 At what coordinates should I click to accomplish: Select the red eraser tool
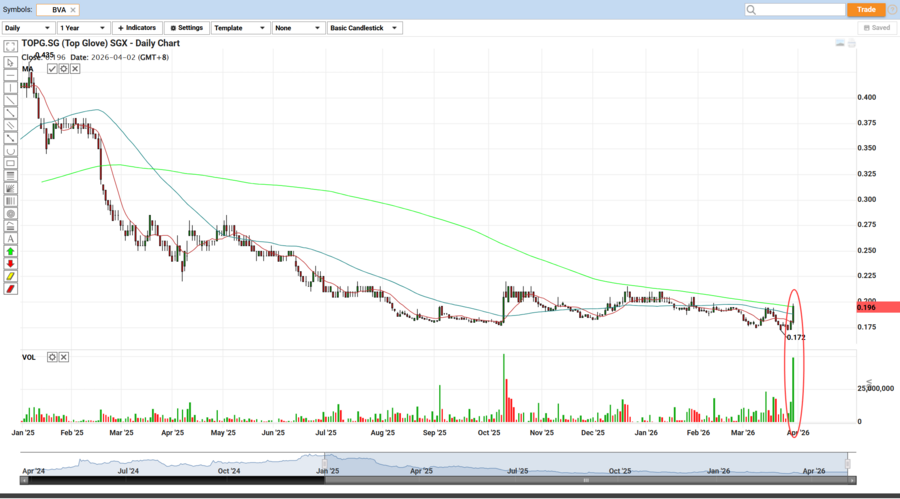point(10,289)
